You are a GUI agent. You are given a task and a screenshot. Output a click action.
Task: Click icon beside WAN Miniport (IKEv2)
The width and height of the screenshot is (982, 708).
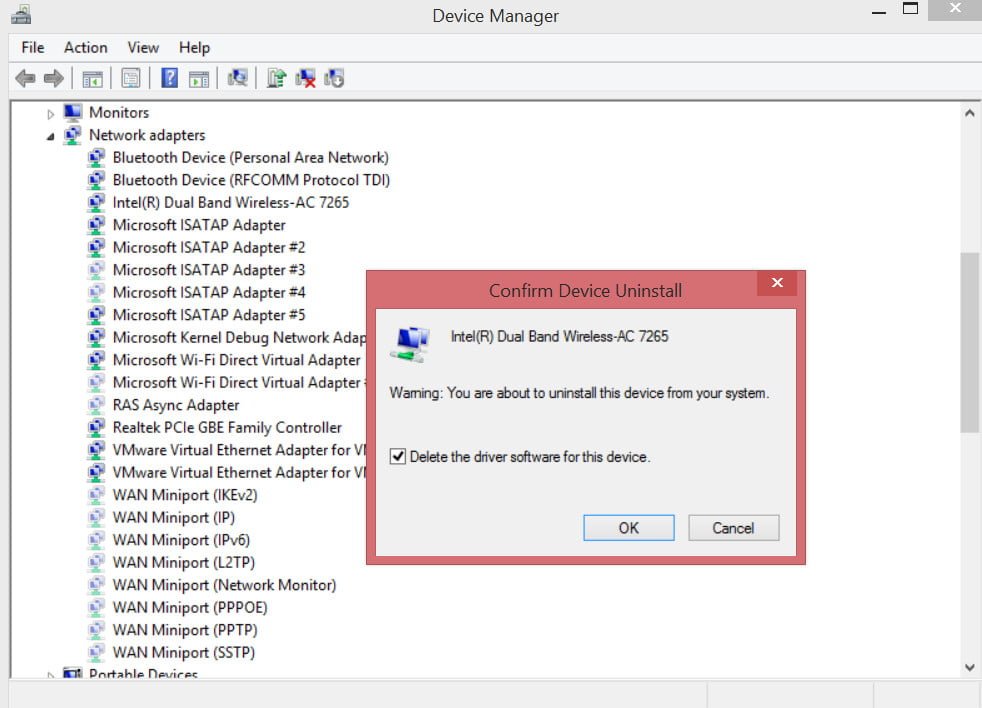click(96, 495)
